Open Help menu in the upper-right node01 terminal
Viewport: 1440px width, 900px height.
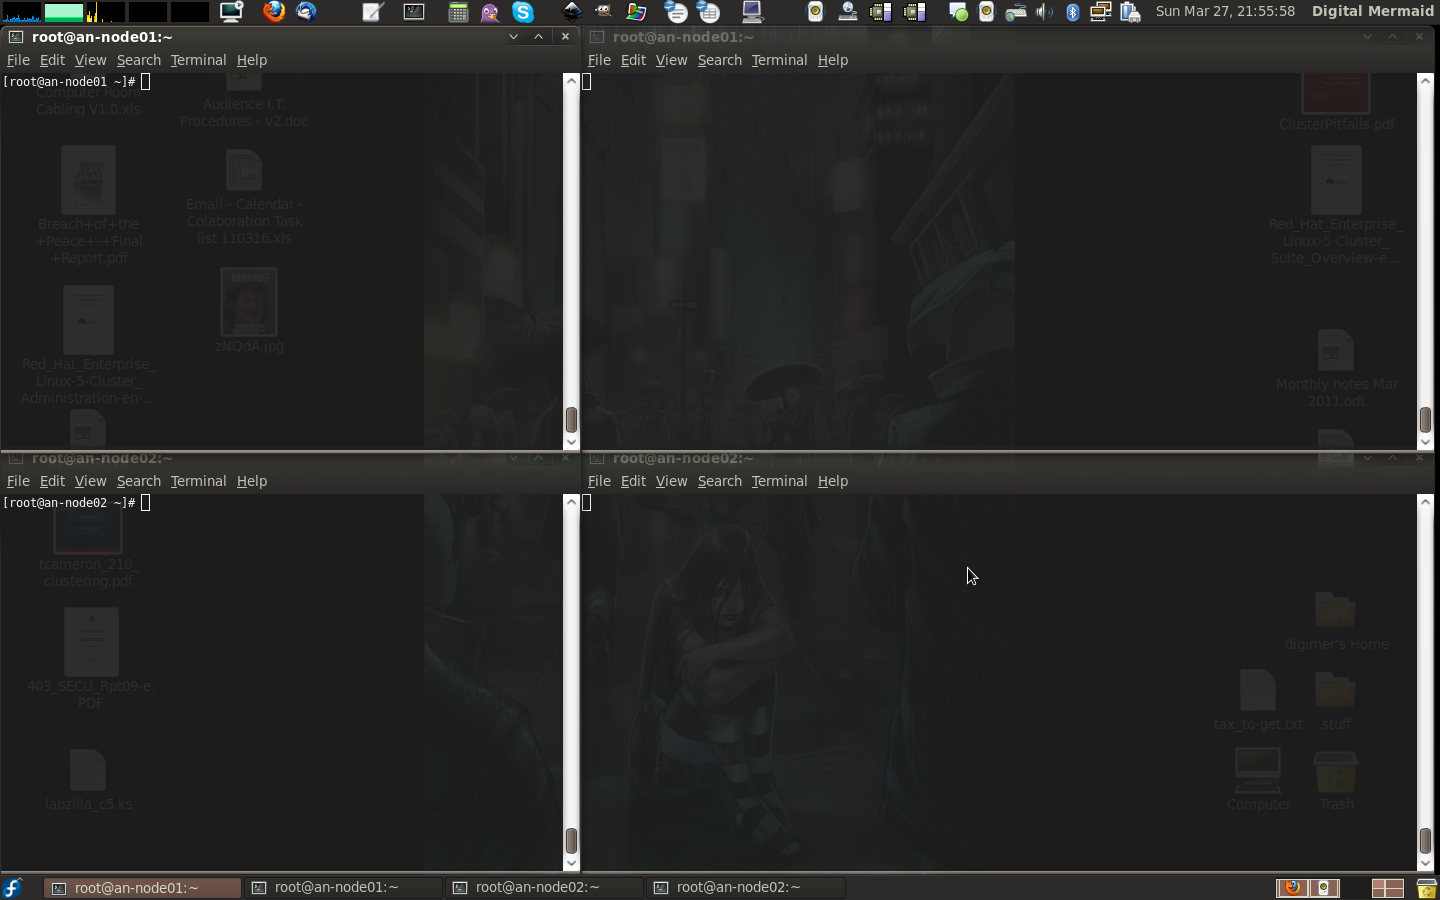832,60
